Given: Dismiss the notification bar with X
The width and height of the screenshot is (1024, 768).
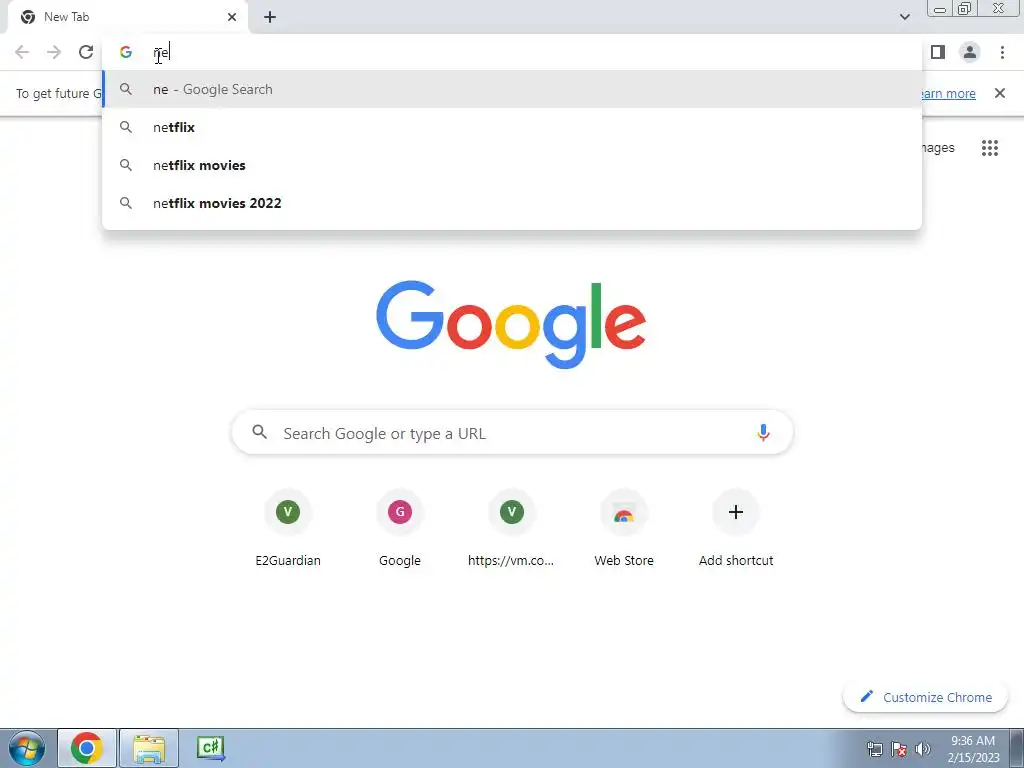Looking at the screenshot, I should [1000, 93].
